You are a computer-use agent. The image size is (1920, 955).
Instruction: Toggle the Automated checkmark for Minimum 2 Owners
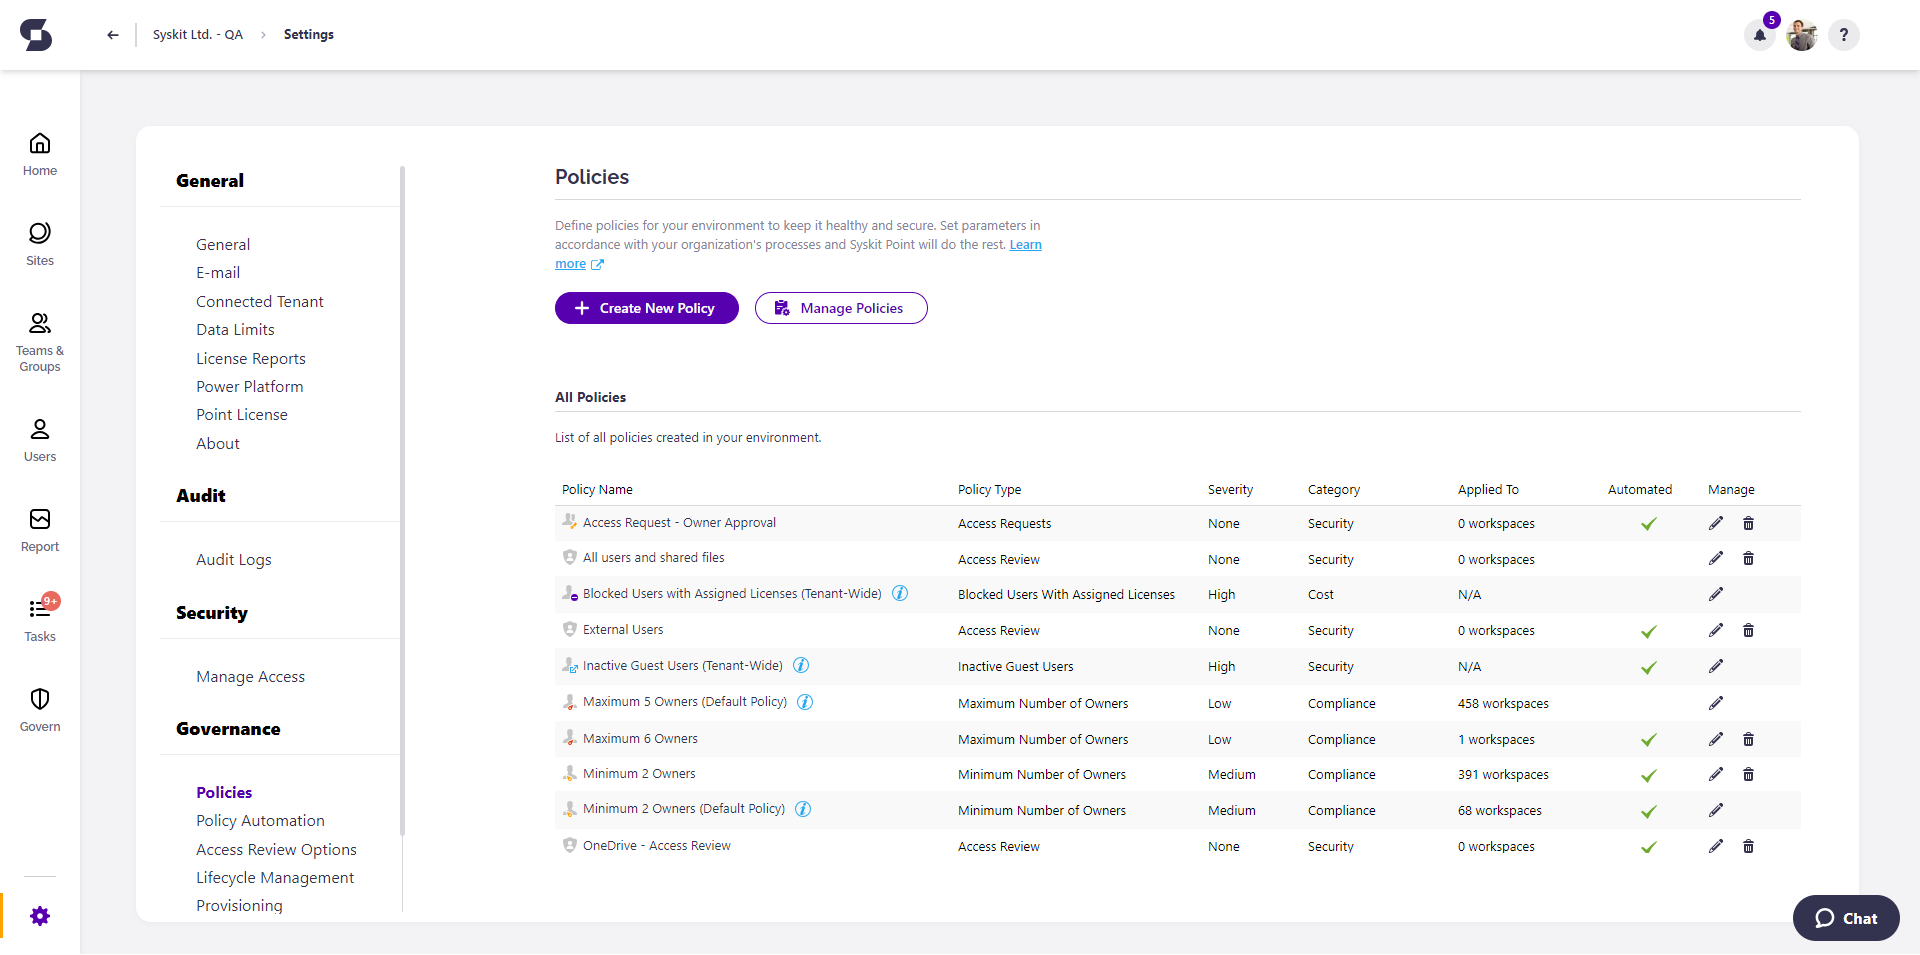[1649, 775]
